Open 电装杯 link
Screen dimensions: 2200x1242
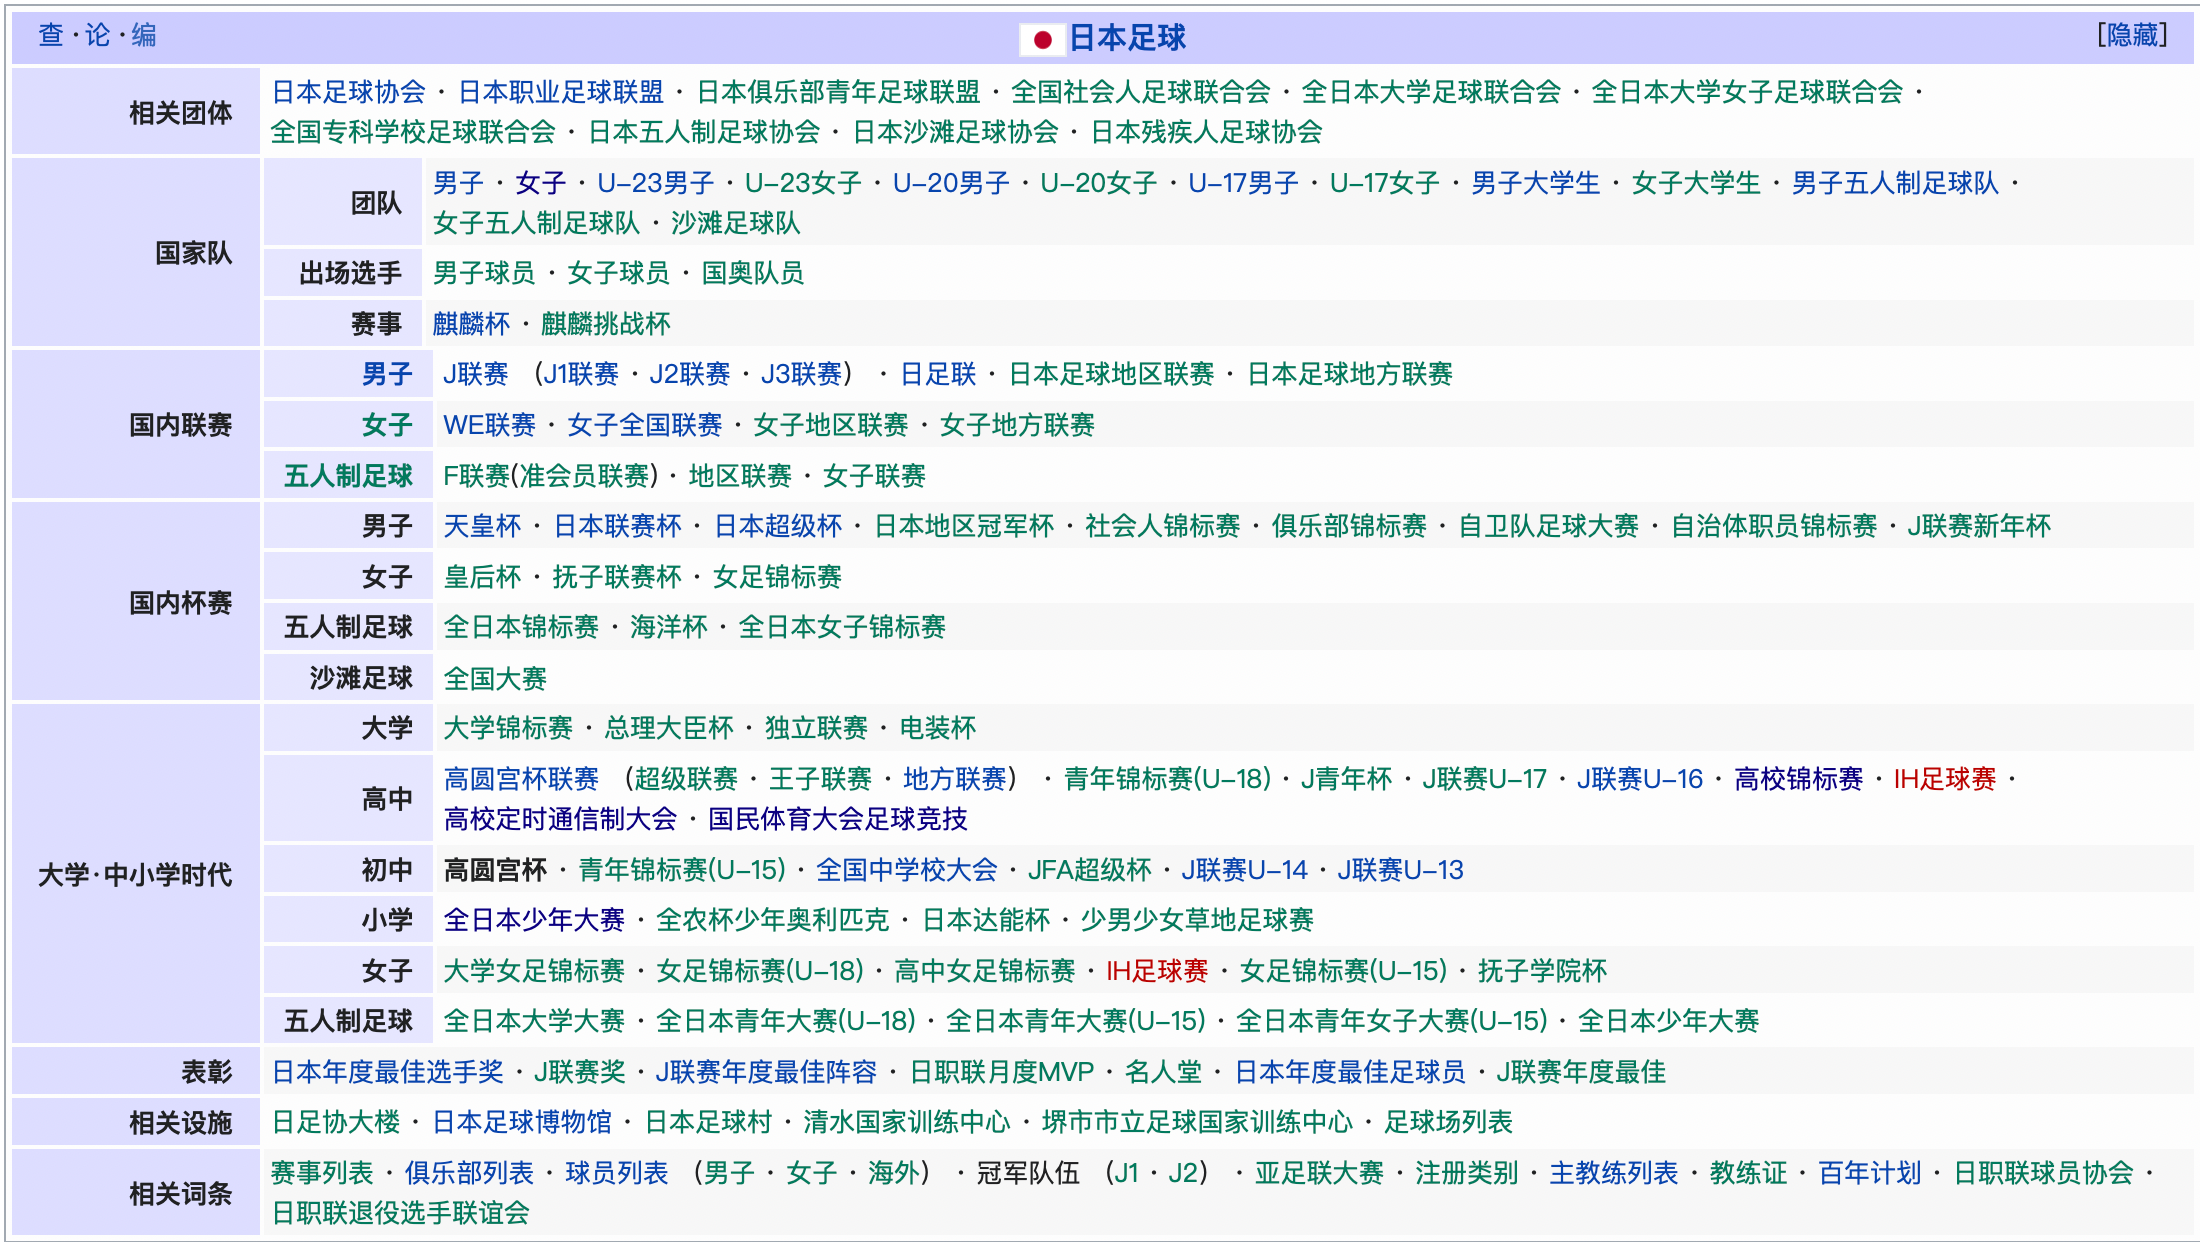[x=937, y=728]
